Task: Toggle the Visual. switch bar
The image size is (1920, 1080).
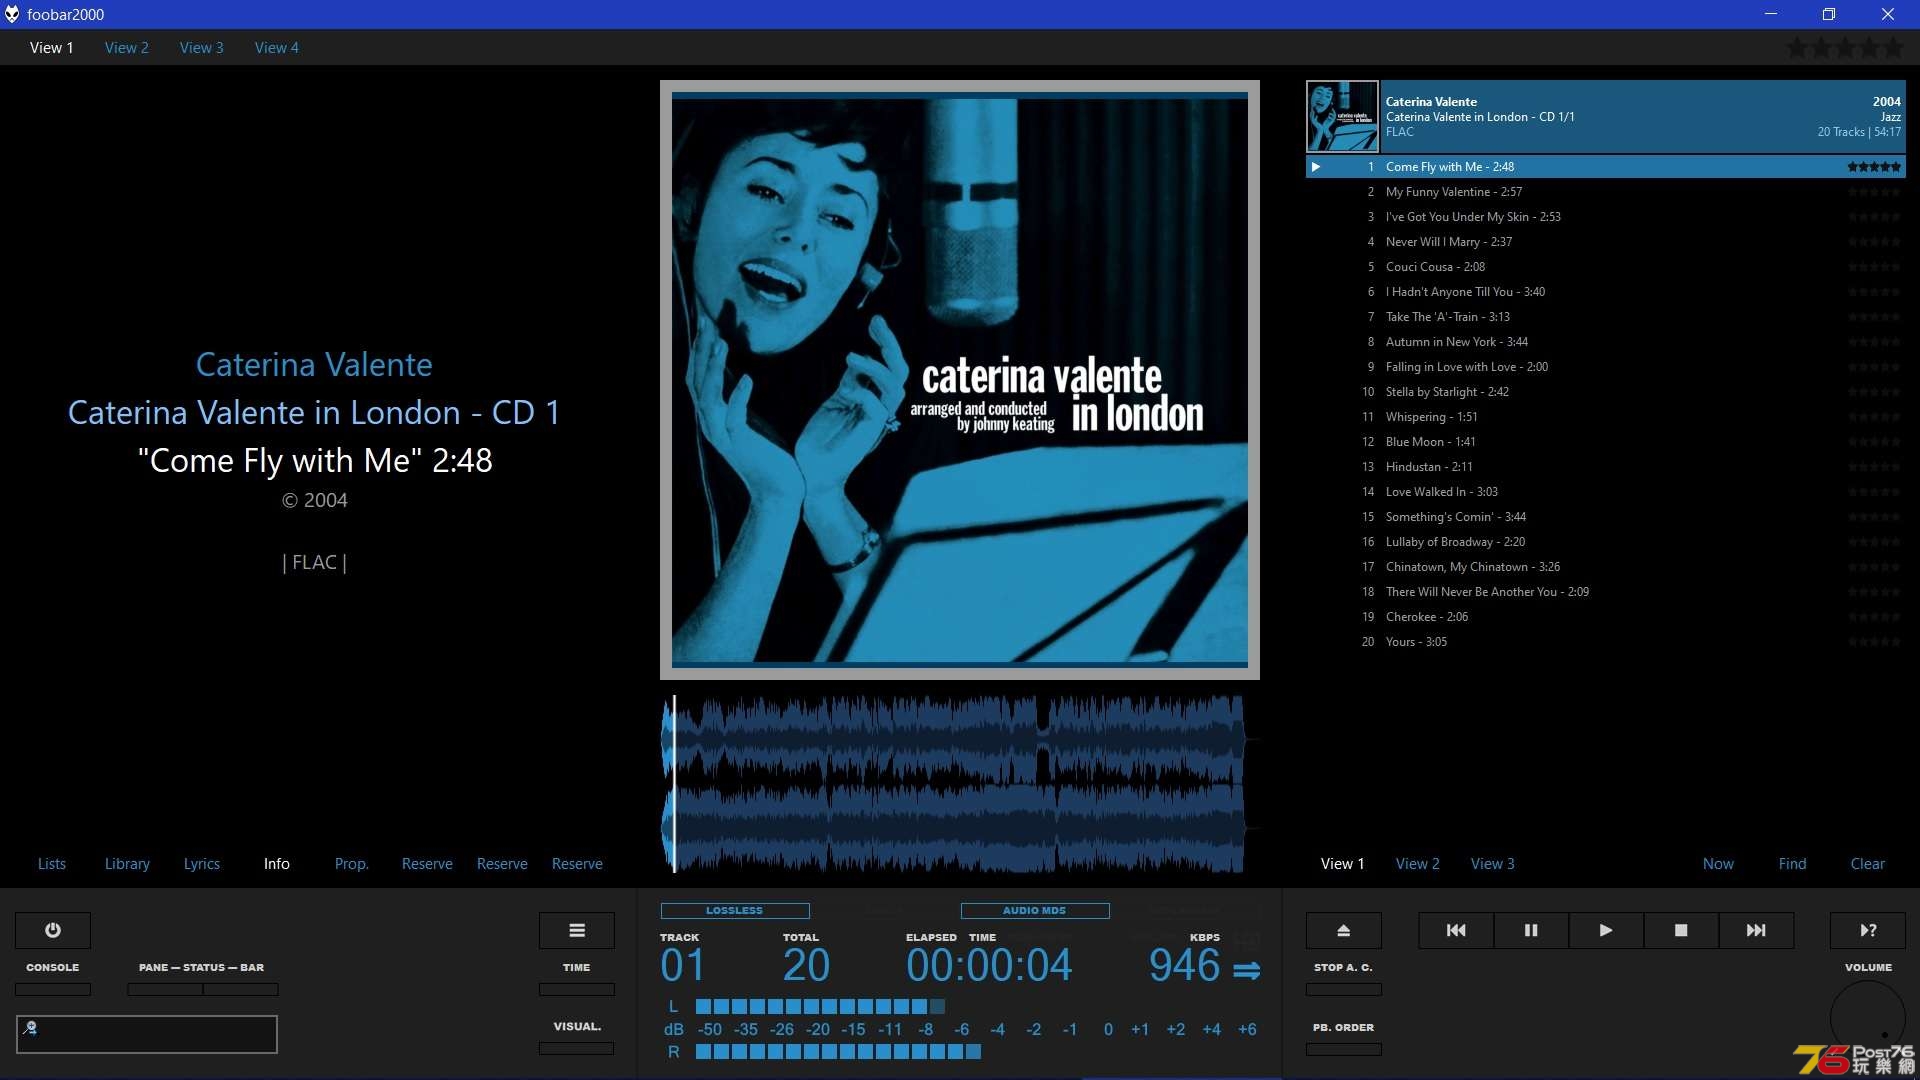Action: click(x=577, y=1048)
